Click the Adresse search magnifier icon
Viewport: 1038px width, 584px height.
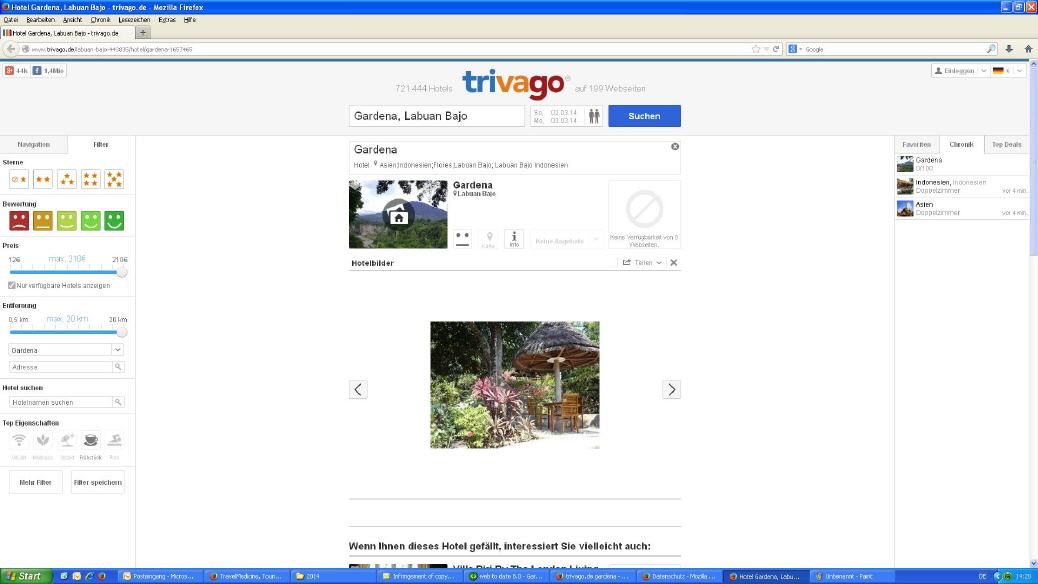click(118, 367)
